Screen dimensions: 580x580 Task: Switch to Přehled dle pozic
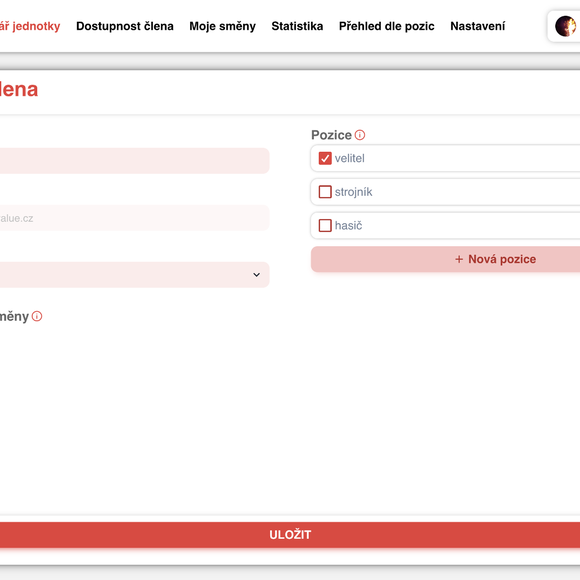[x=387, y=26]
